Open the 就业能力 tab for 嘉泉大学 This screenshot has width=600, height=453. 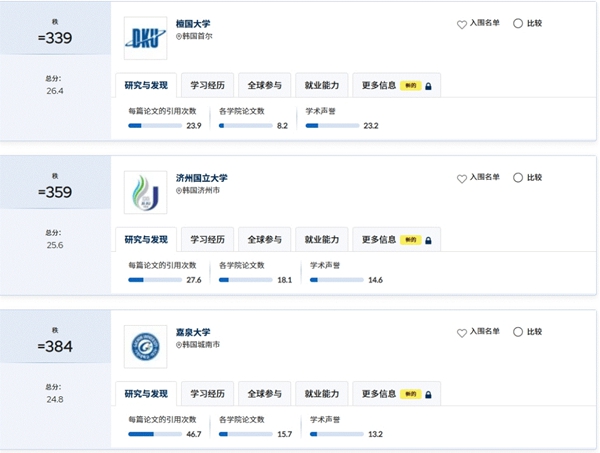322,394
